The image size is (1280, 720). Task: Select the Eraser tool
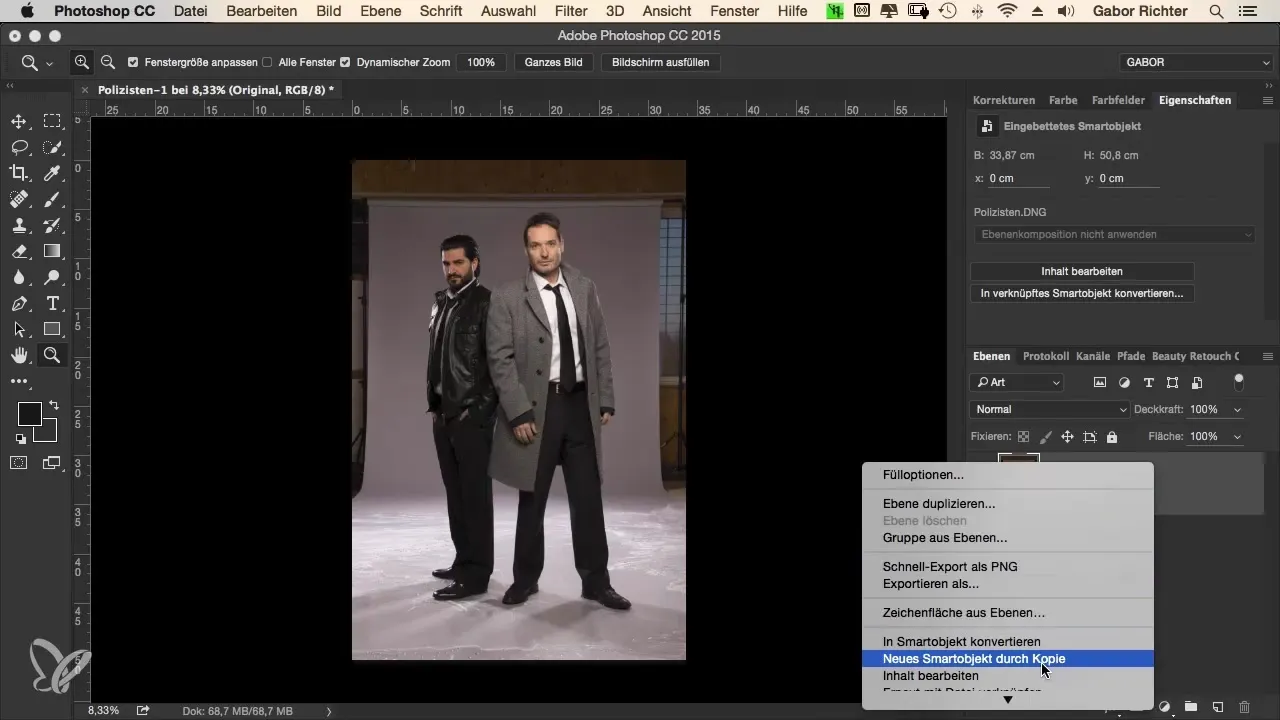pos(19,251)
